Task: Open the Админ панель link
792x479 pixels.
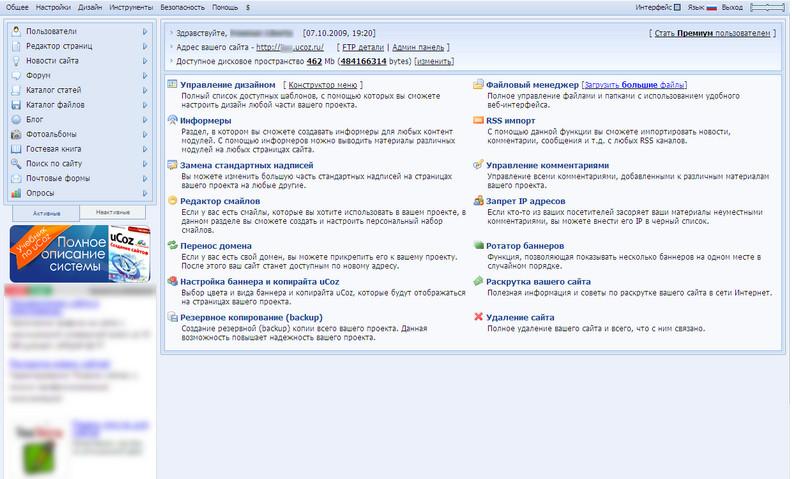Action: click(x=418, y=47)
